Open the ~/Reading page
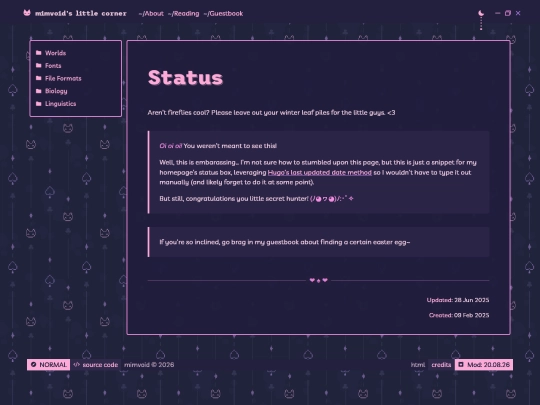This screenshot has width=540, height=405. [183, 13]
